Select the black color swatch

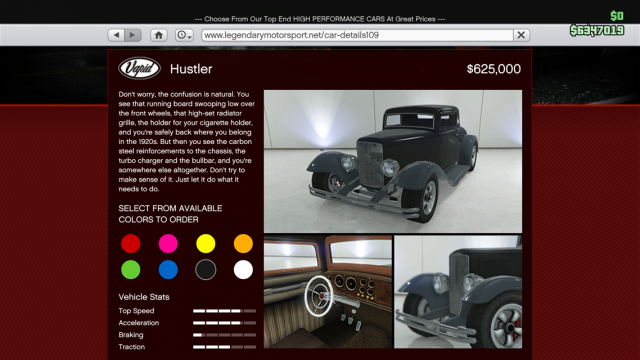(206, 270)
